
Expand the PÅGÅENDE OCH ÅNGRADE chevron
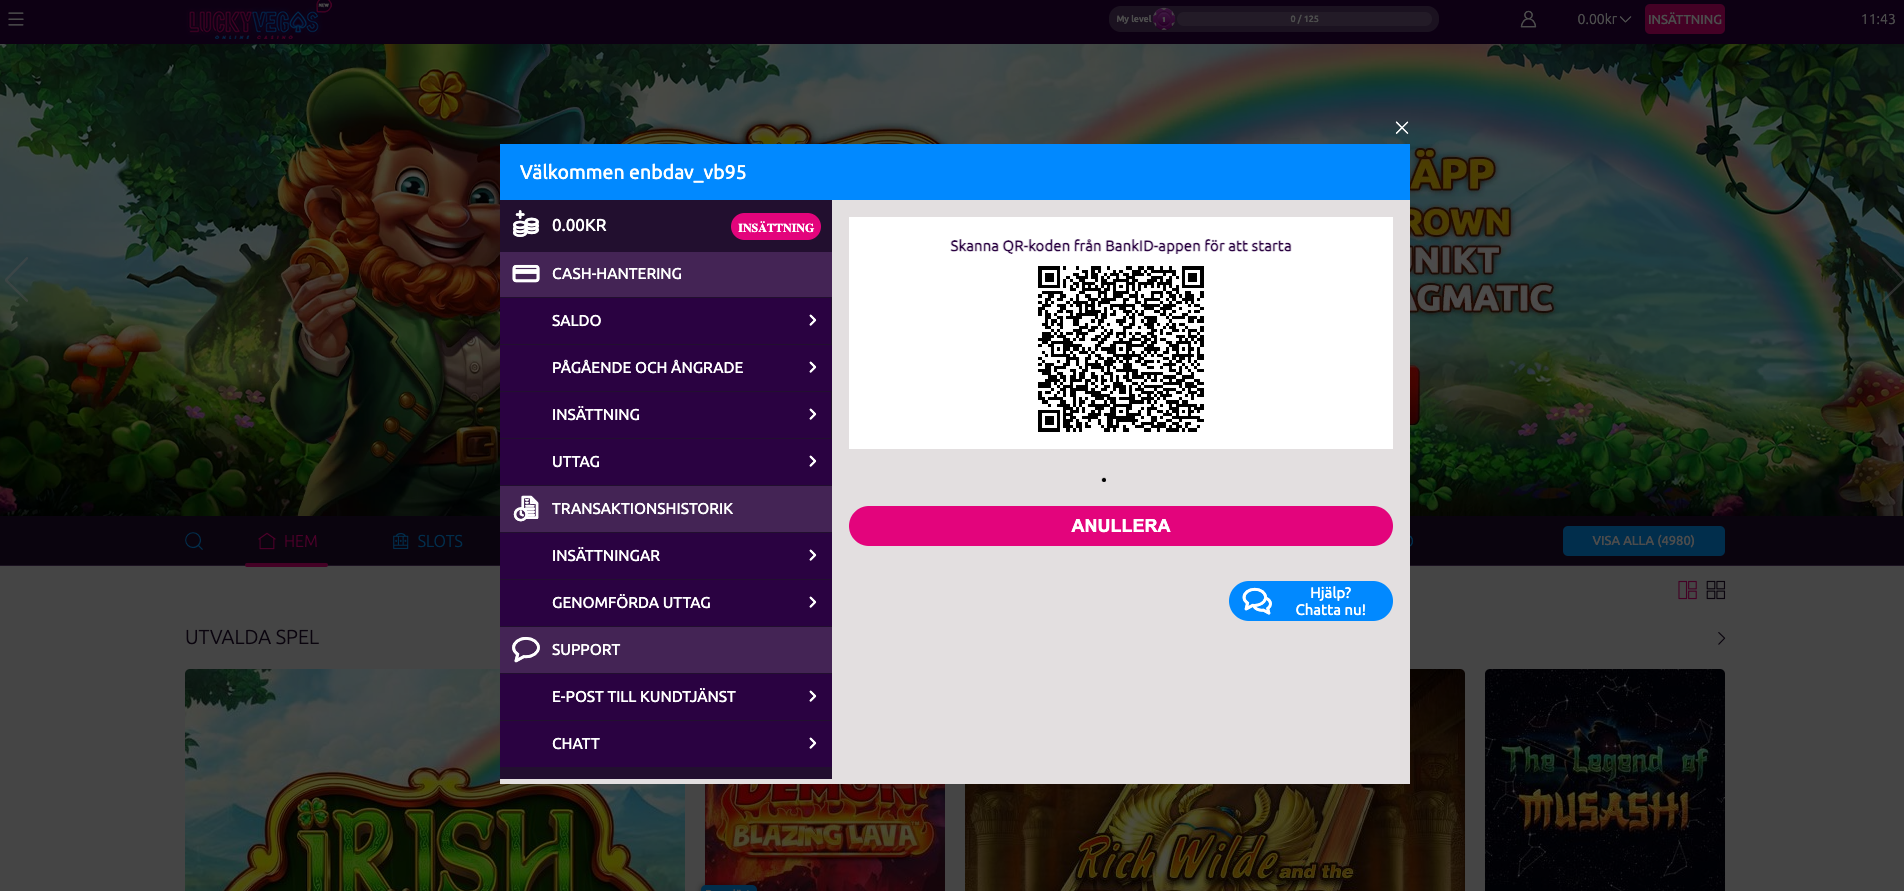click(x=812, y=367)
